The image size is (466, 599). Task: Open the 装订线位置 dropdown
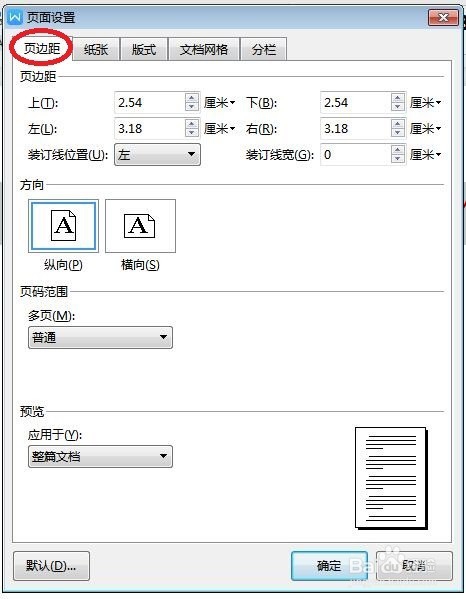pyautogui.click(x=157, y=155)
